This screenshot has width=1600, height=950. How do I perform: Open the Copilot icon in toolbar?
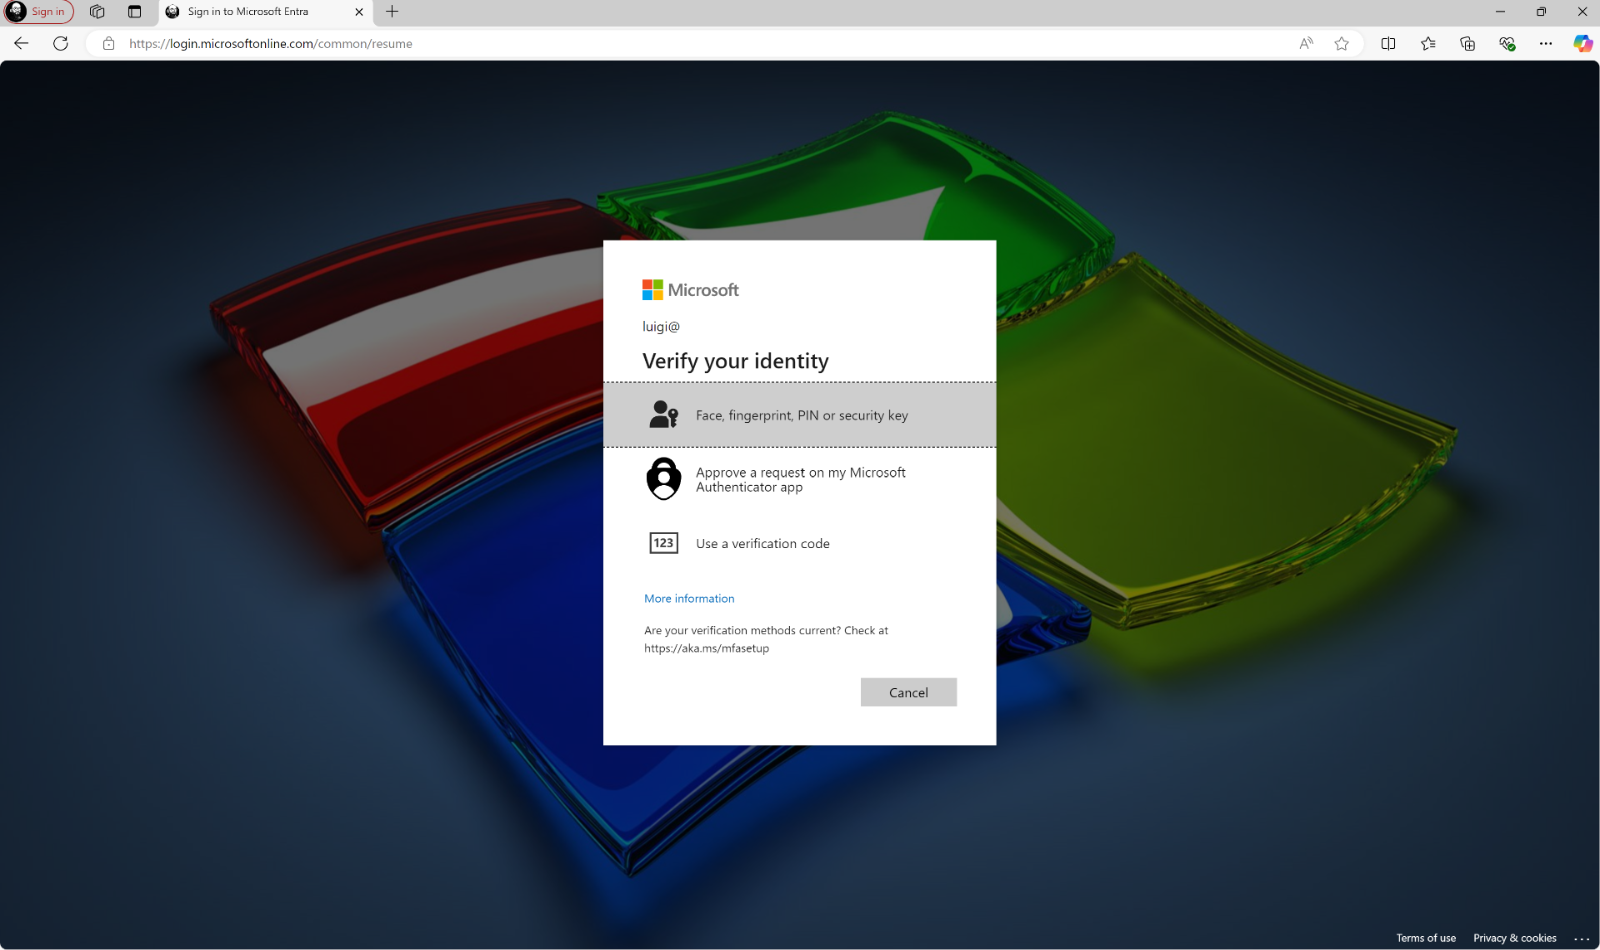pos(1582,43)
